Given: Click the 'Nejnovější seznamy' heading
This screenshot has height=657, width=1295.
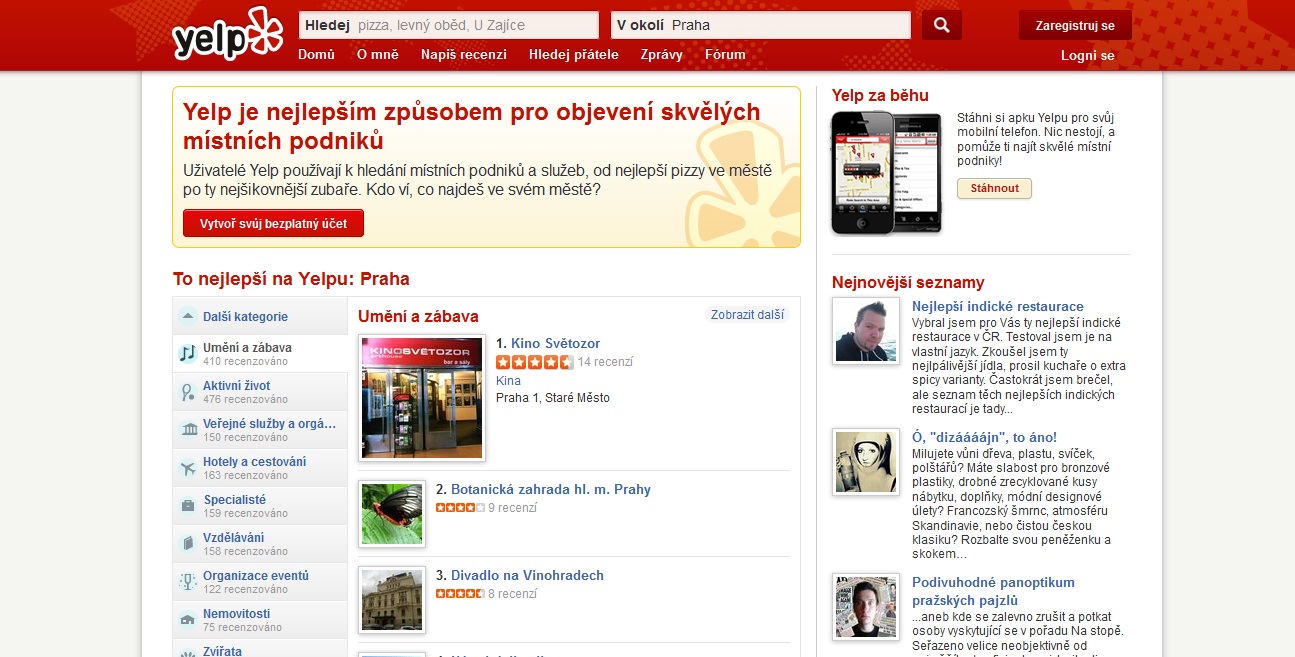Looking at the screenshot, I should pyautogui.click(x=908, y=283).
